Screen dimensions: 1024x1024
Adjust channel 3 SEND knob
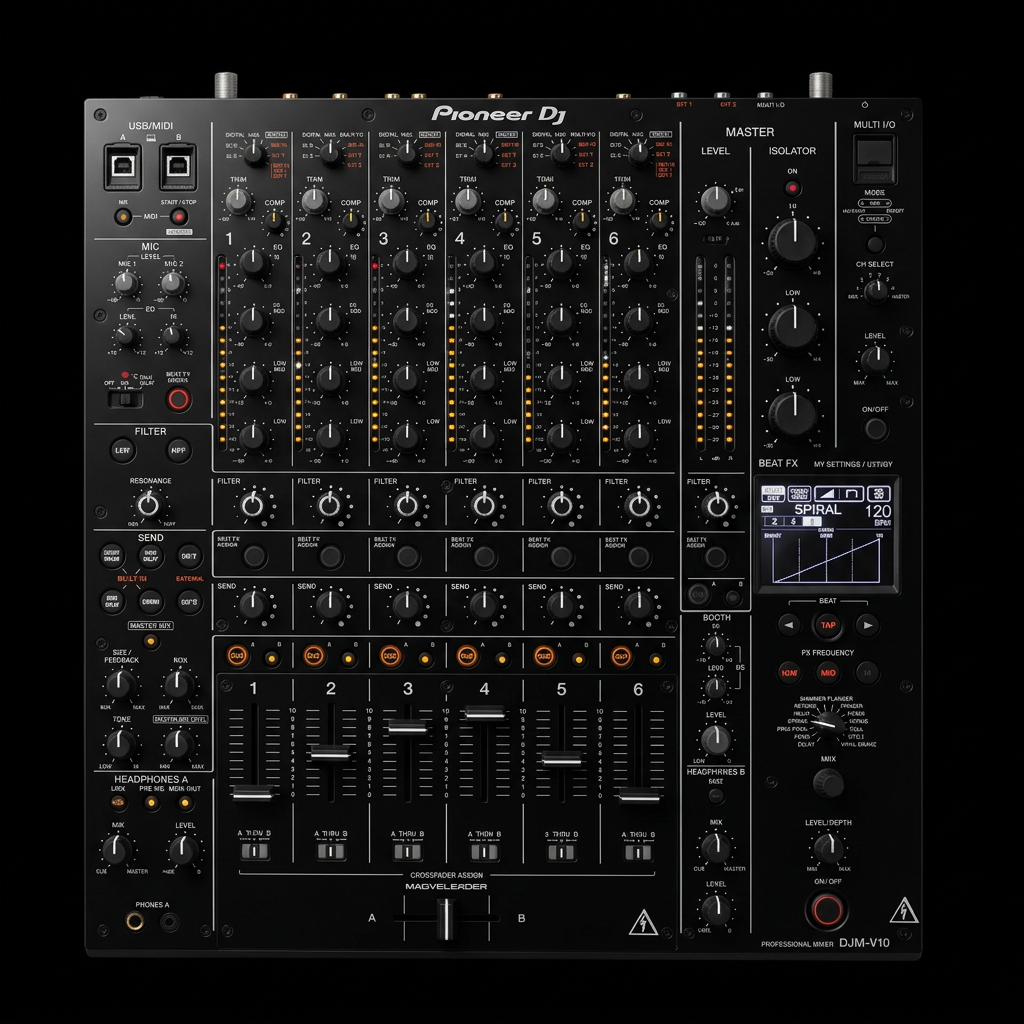[406, 605]
